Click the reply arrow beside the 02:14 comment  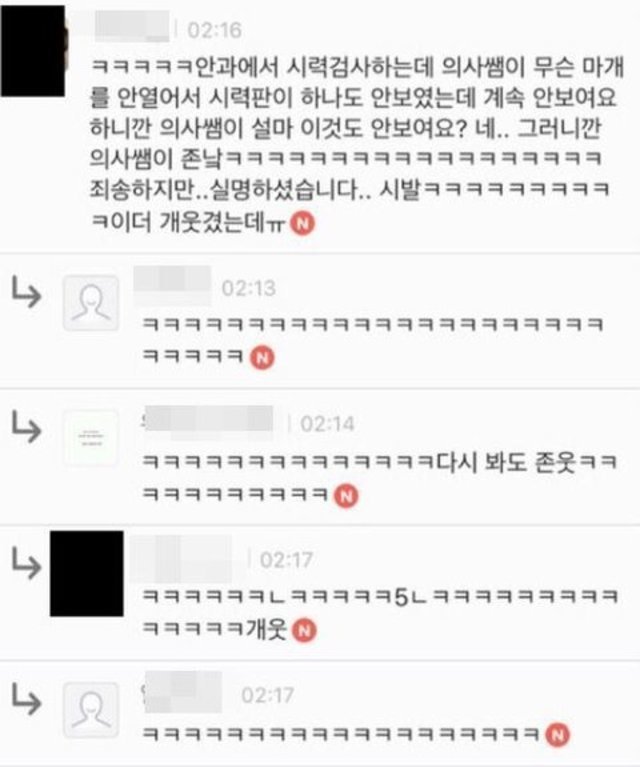point(26,427)
